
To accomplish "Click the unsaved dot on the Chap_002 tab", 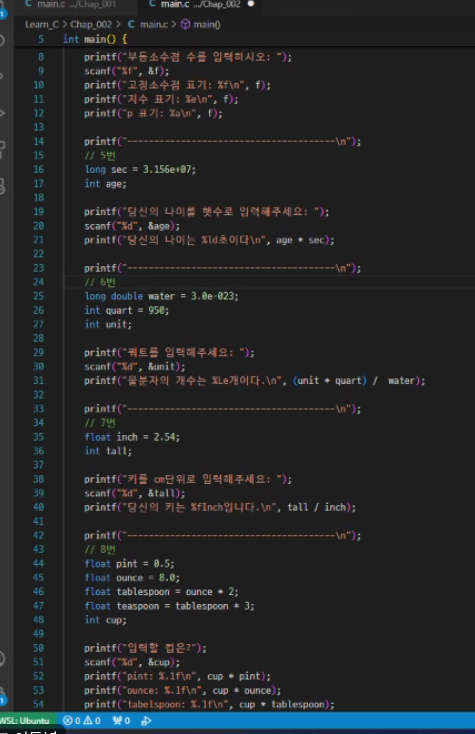I will click(x=251, y=4).
